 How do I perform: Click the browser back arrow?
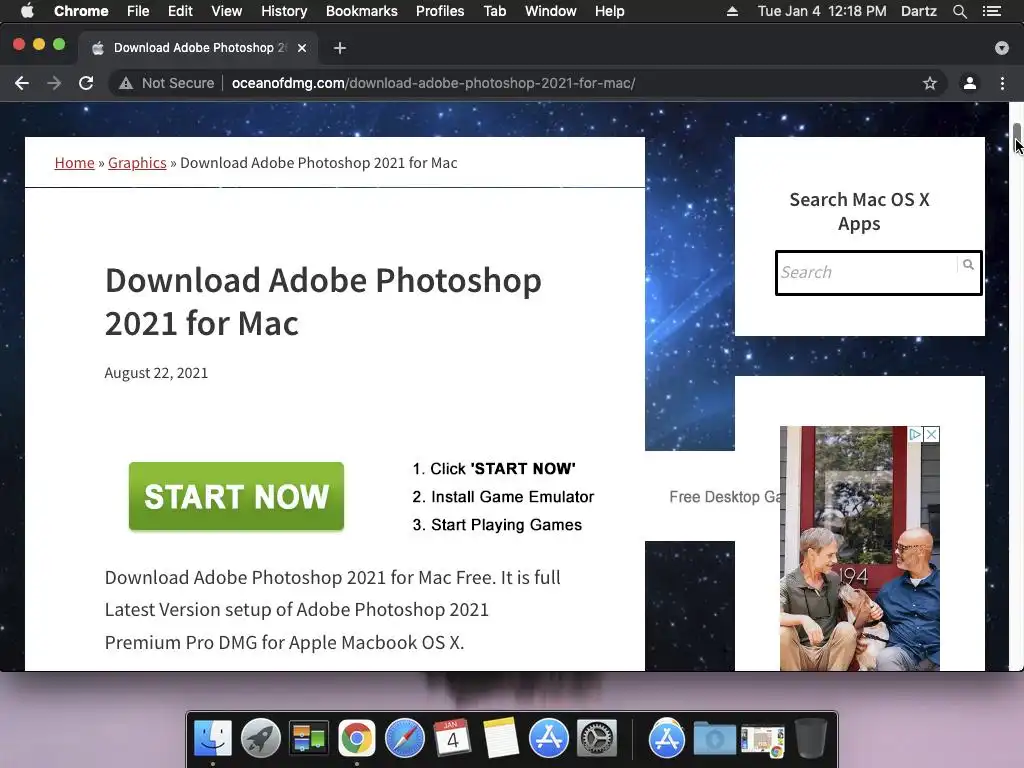[22, 83]
